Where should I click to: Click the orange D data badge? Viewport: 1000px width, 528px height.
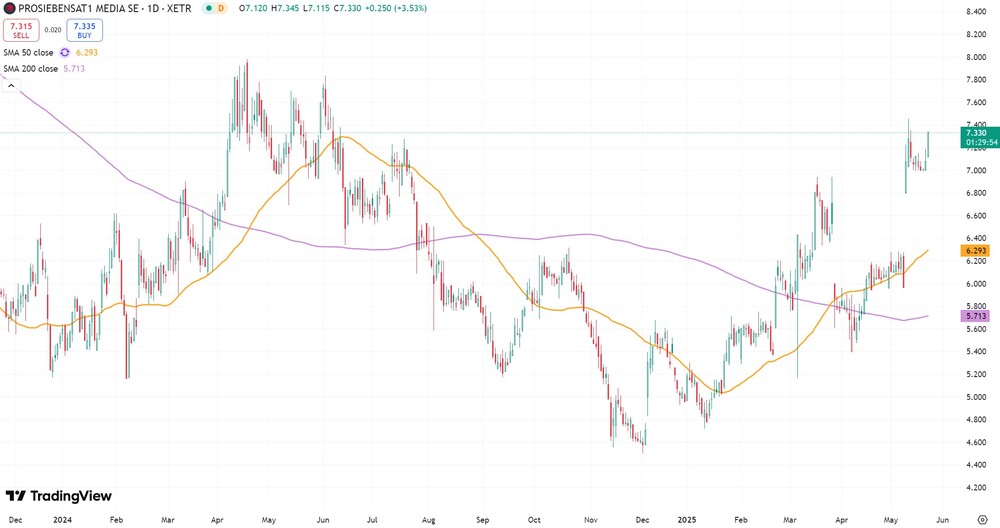[221, 8]
